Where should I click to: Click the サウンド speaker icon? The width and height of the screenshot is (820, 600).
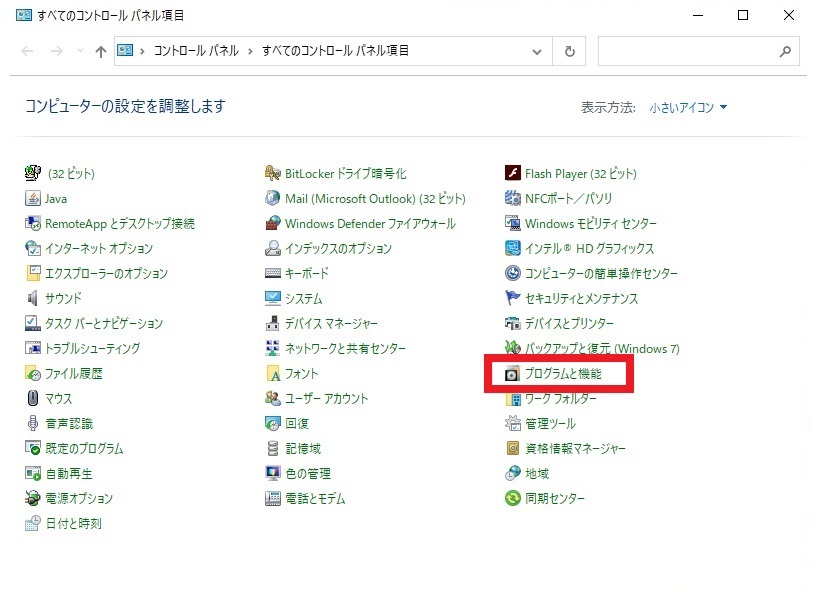[33, 299]
